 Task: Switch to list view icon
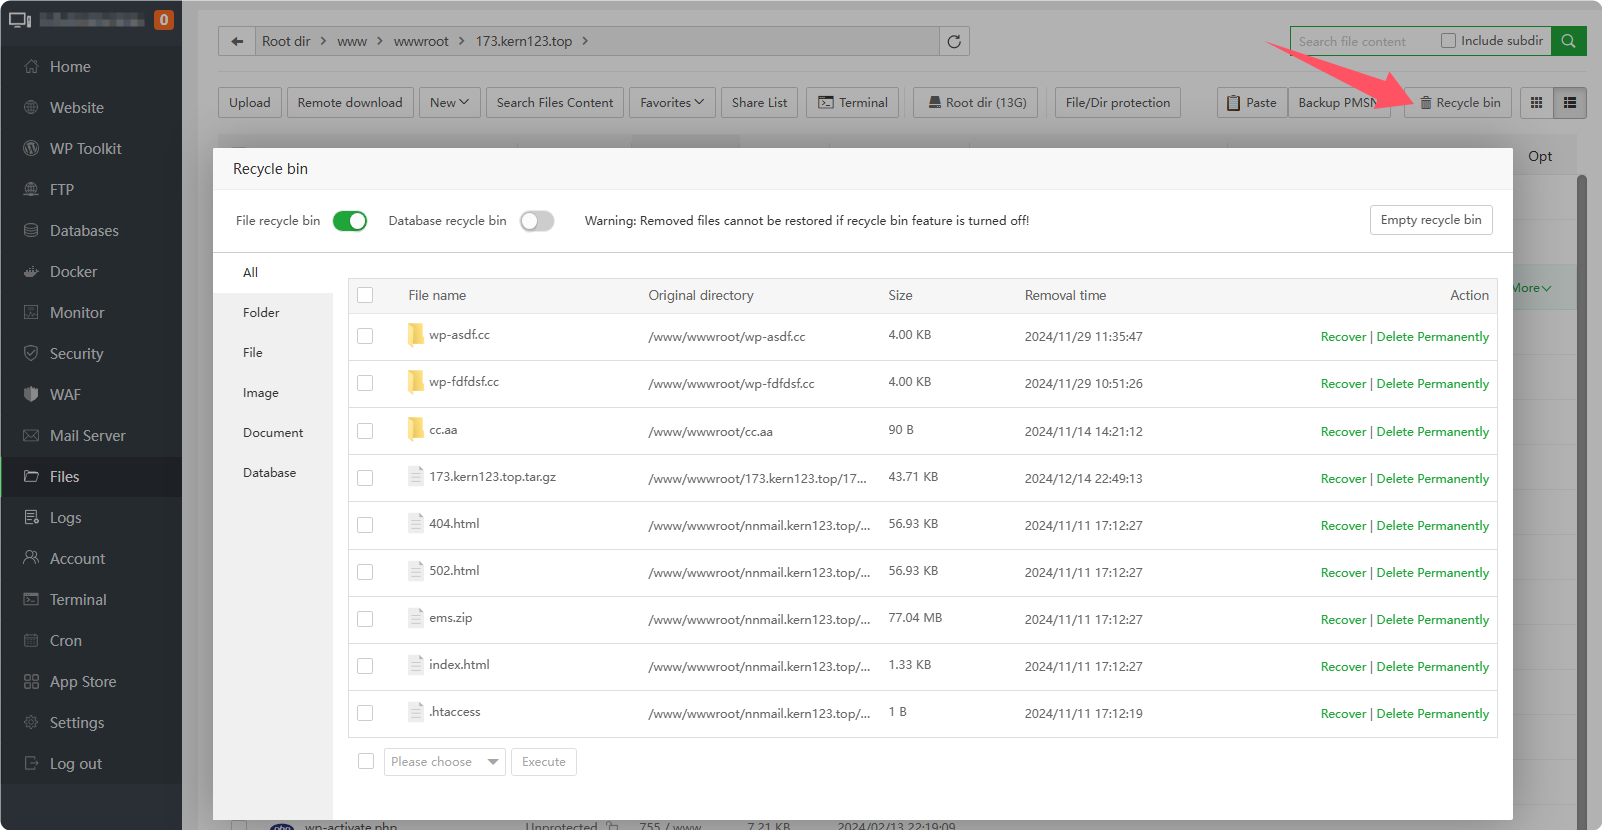click(1569, 103)
